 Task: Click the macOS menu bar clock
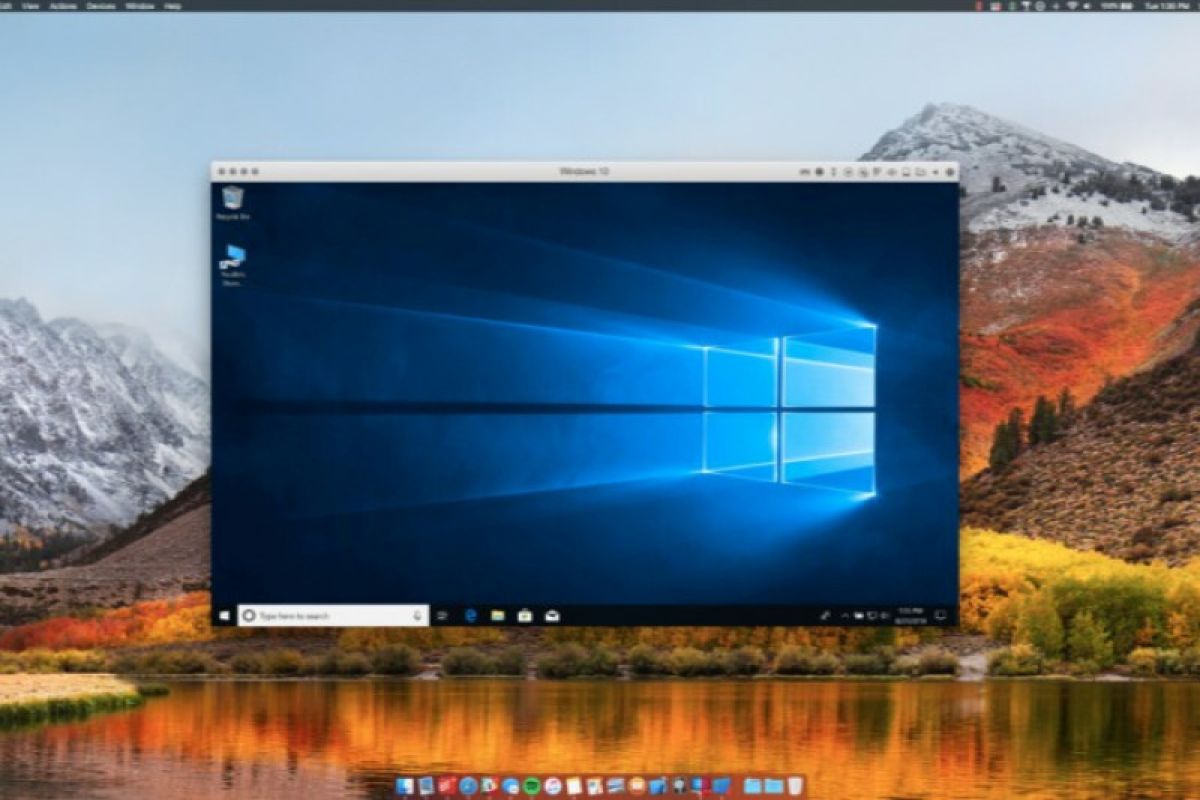1164,6
